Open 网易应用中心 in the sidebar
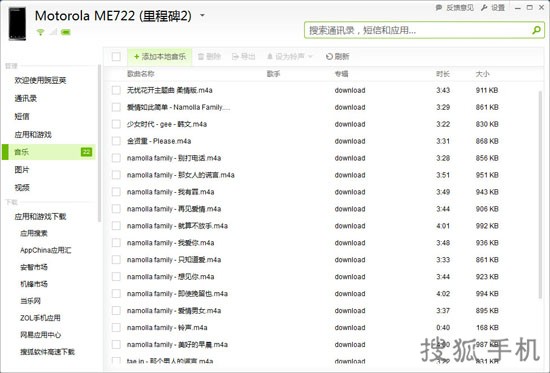 tap(40, 335)
